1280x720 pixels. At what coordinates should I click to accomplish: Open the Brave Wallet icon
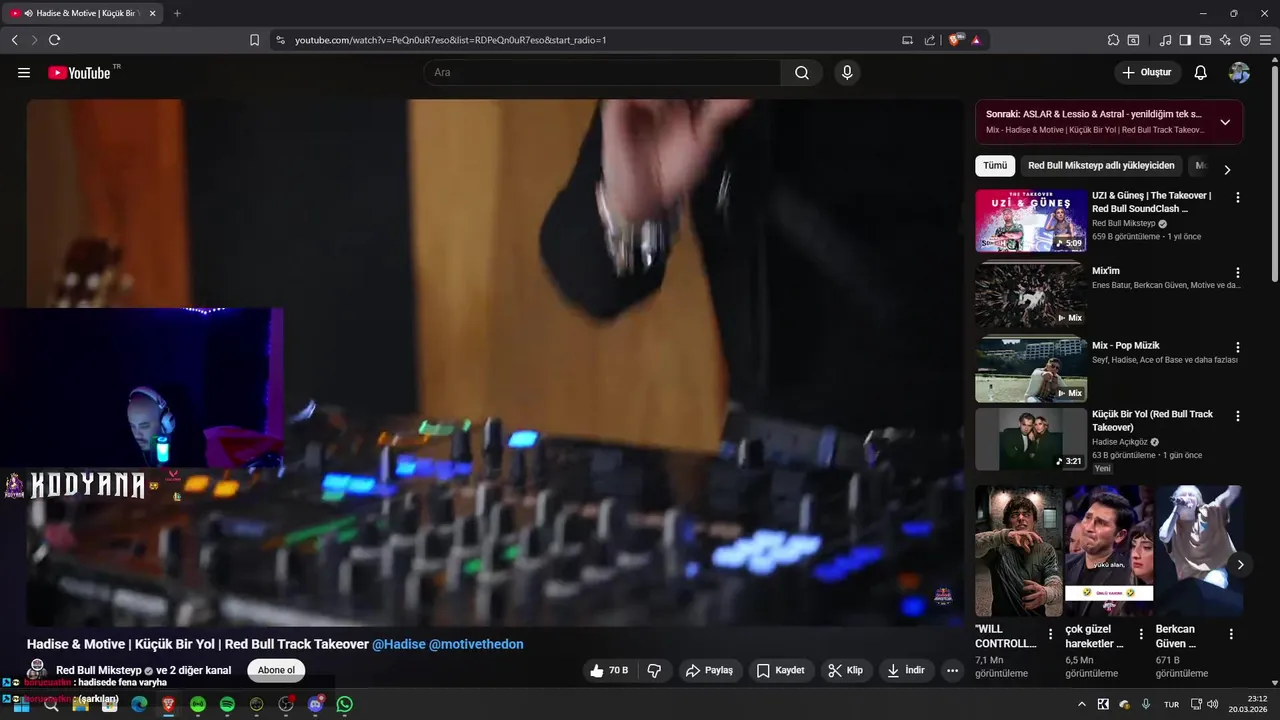click(x=1205, y=40)
